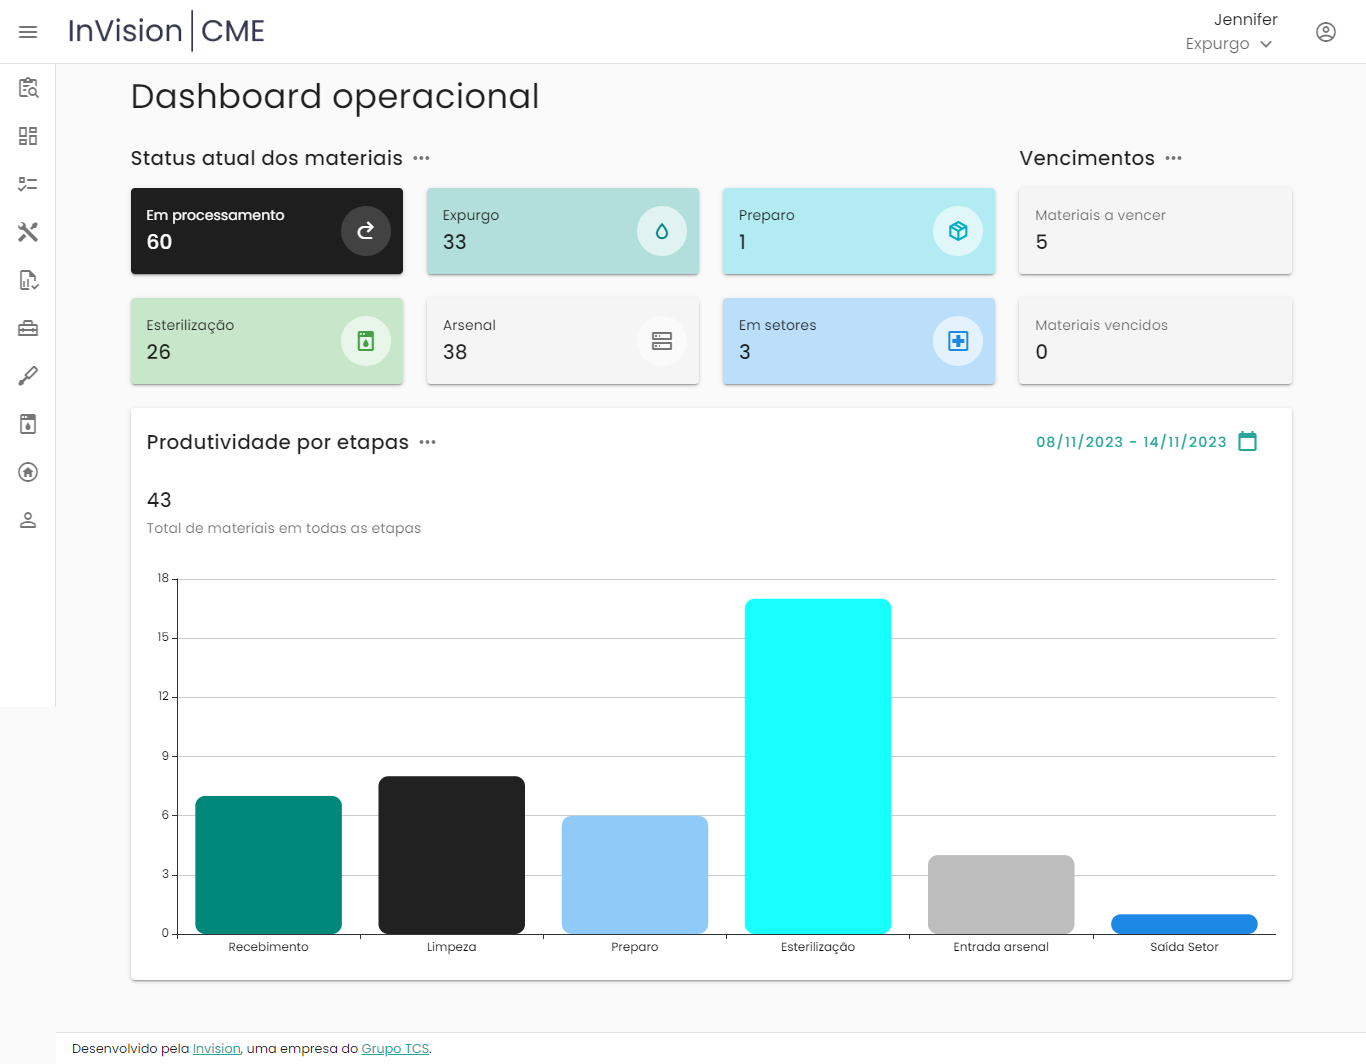Screen dimensions: 1366x1064
Task: Click the brush icon in sidebar
Action: (28, 376)
